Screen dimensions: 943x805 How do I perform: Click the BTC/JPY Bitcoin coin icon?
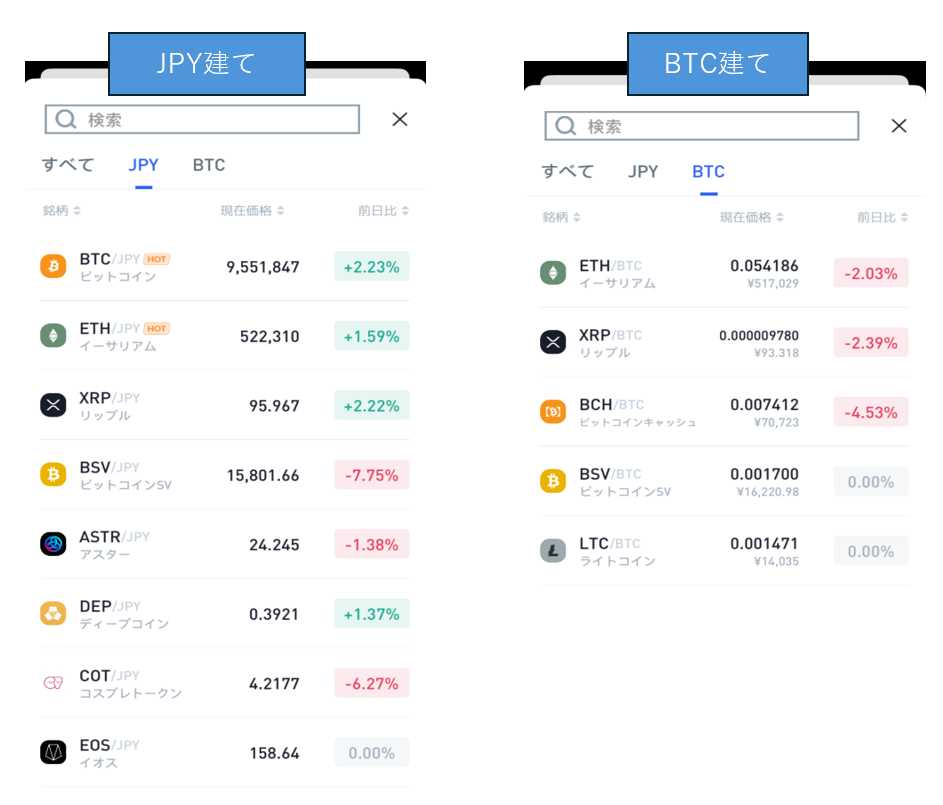pyautogui.click(x=53, y=267)
